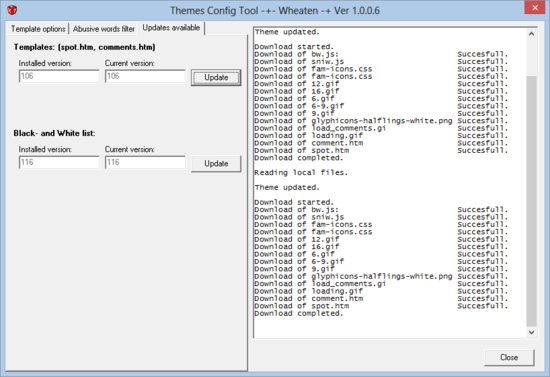Close the Themes Config Tool window via X
This screenshot has width=550, height=377.
coord(535,7)
